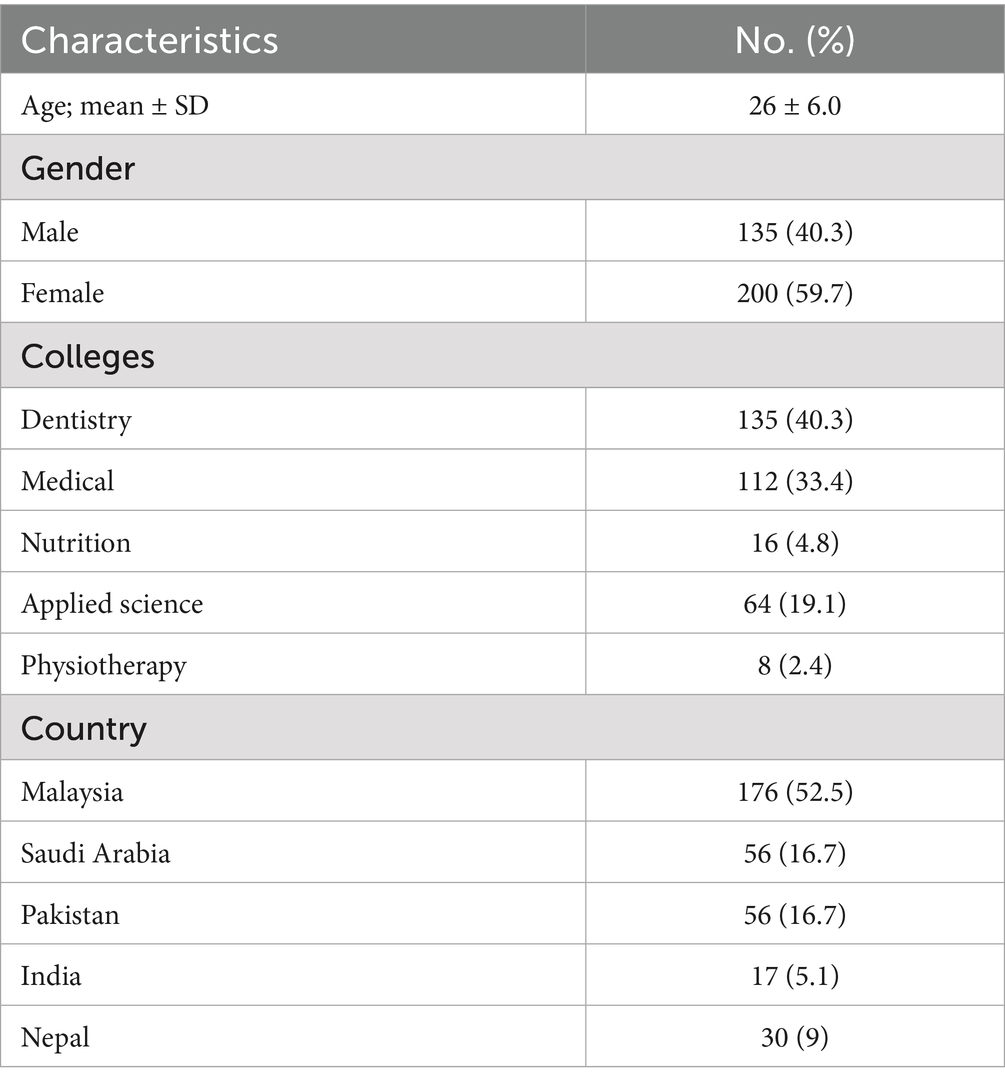Click the 200 (59.7) Female value
Viewport: 1005px width, 1085px height.
pyautogui.click(x=795, y=293)
